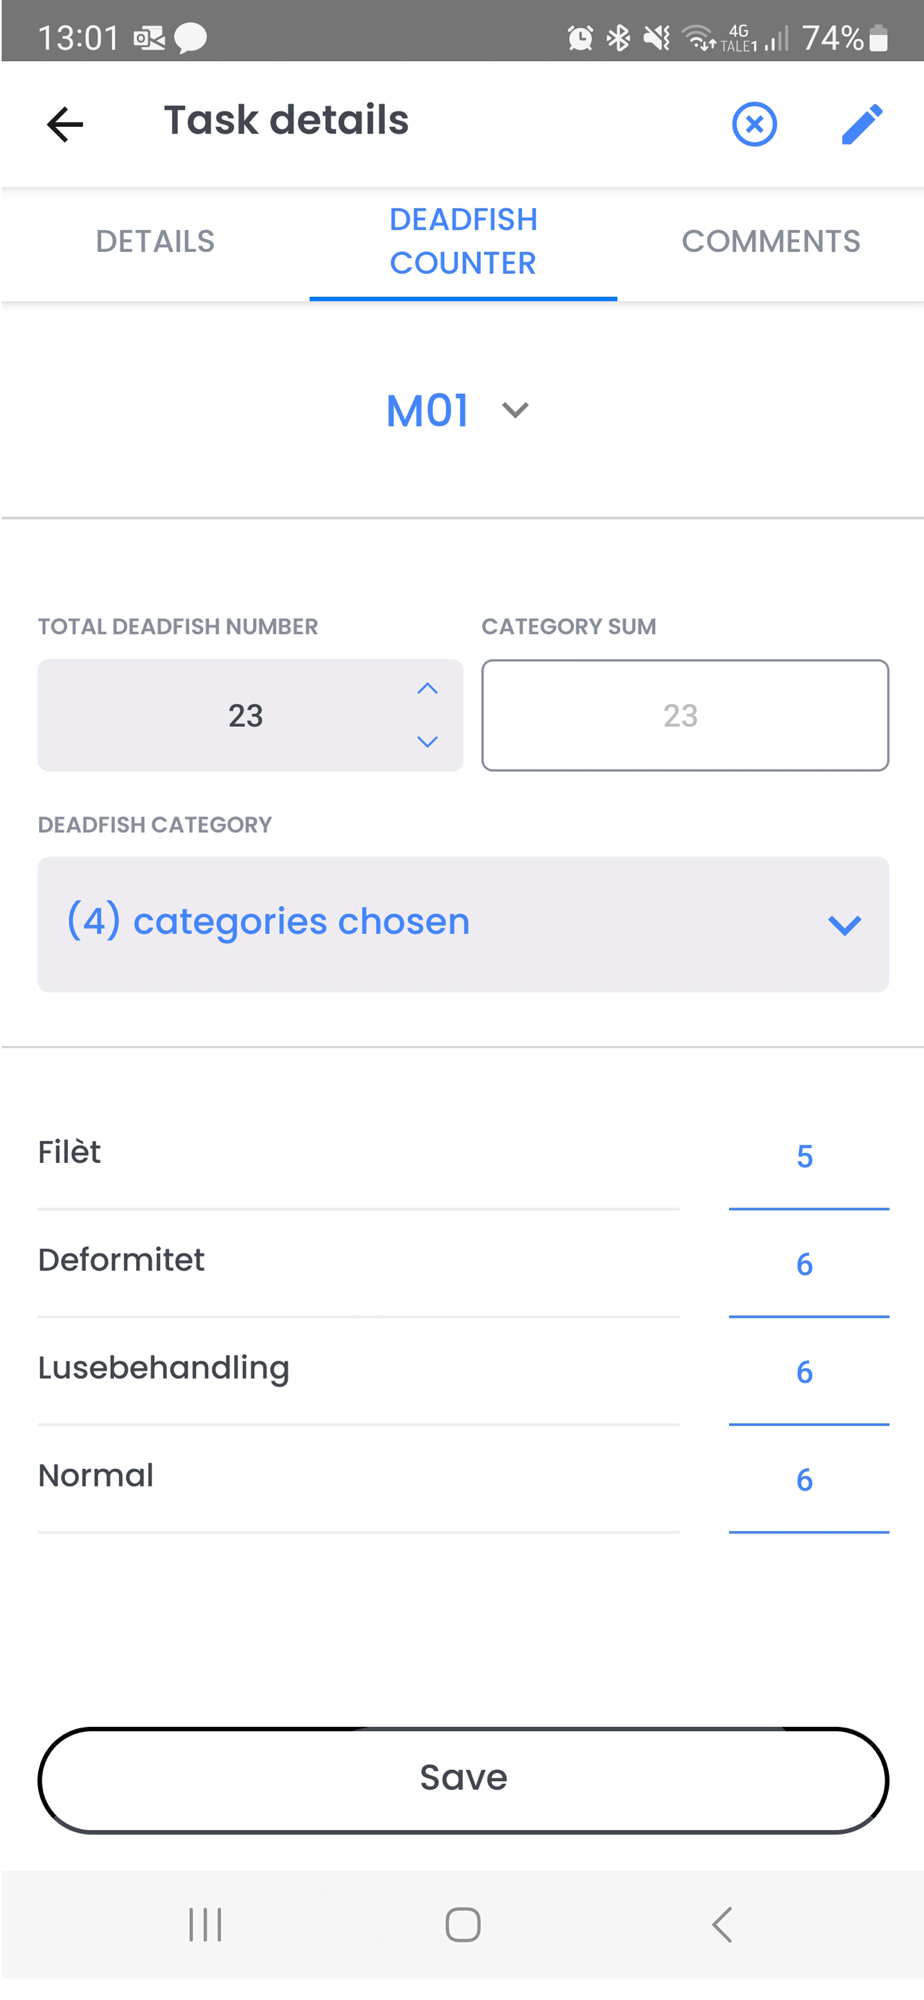Decrease total deadfish number with down arrow
The image size is (924, 2000).
pos(427,742)
